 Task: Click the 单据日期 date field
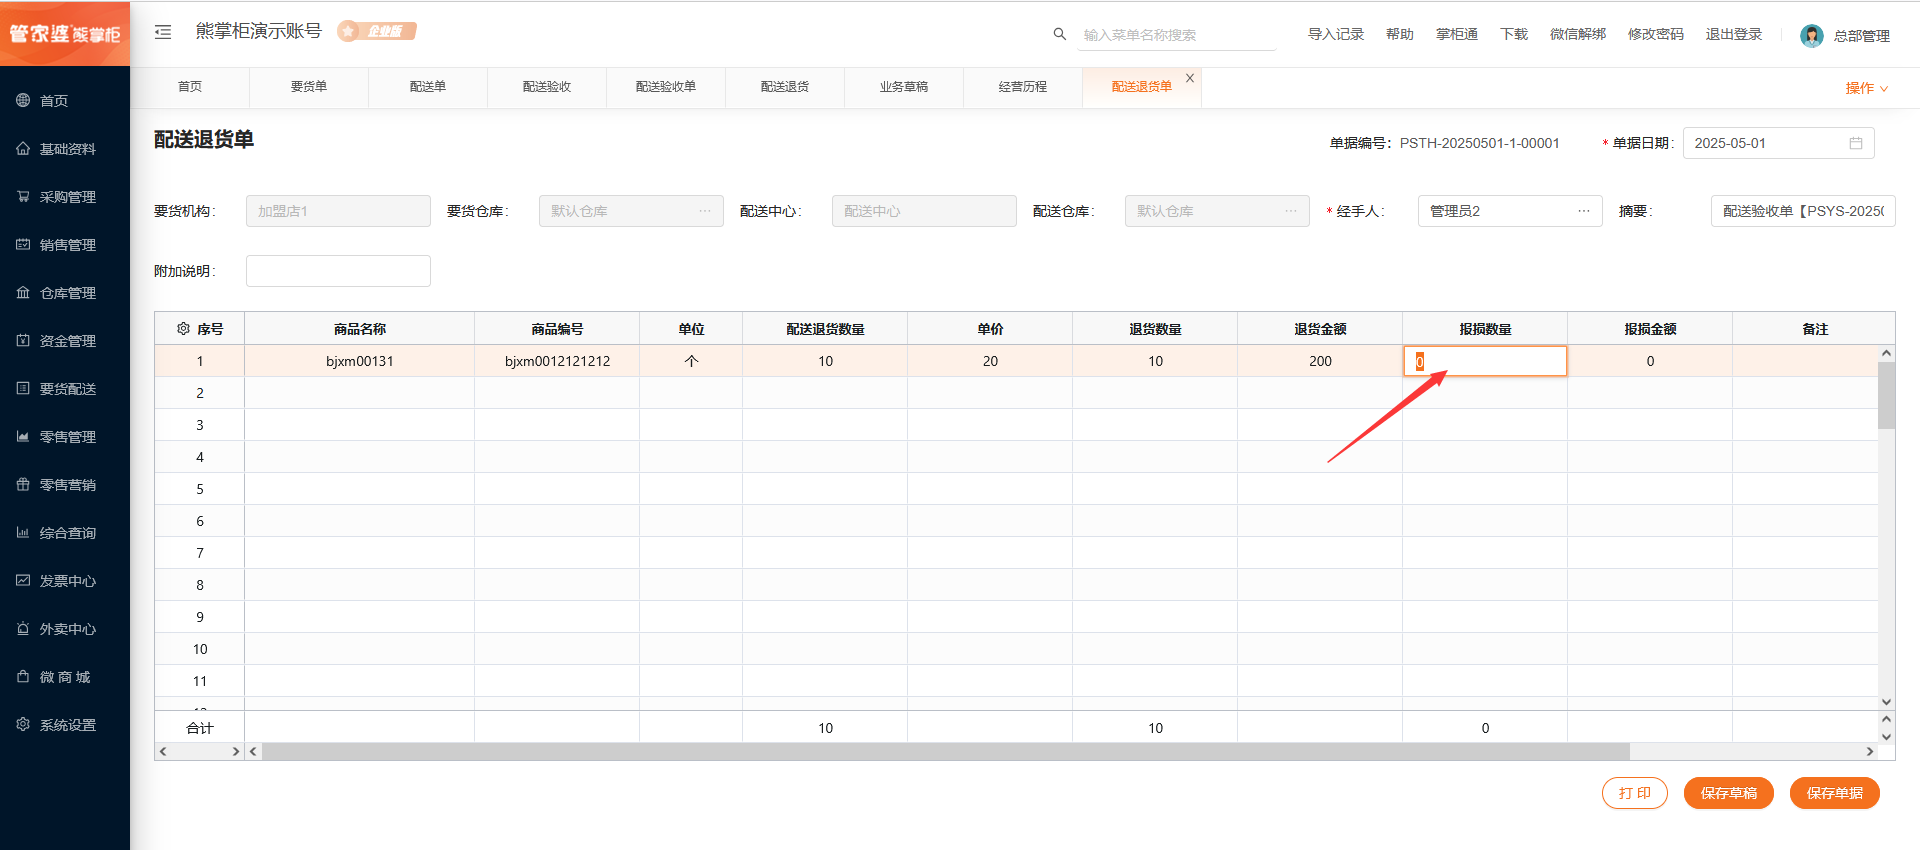(x=1778, y=143)
